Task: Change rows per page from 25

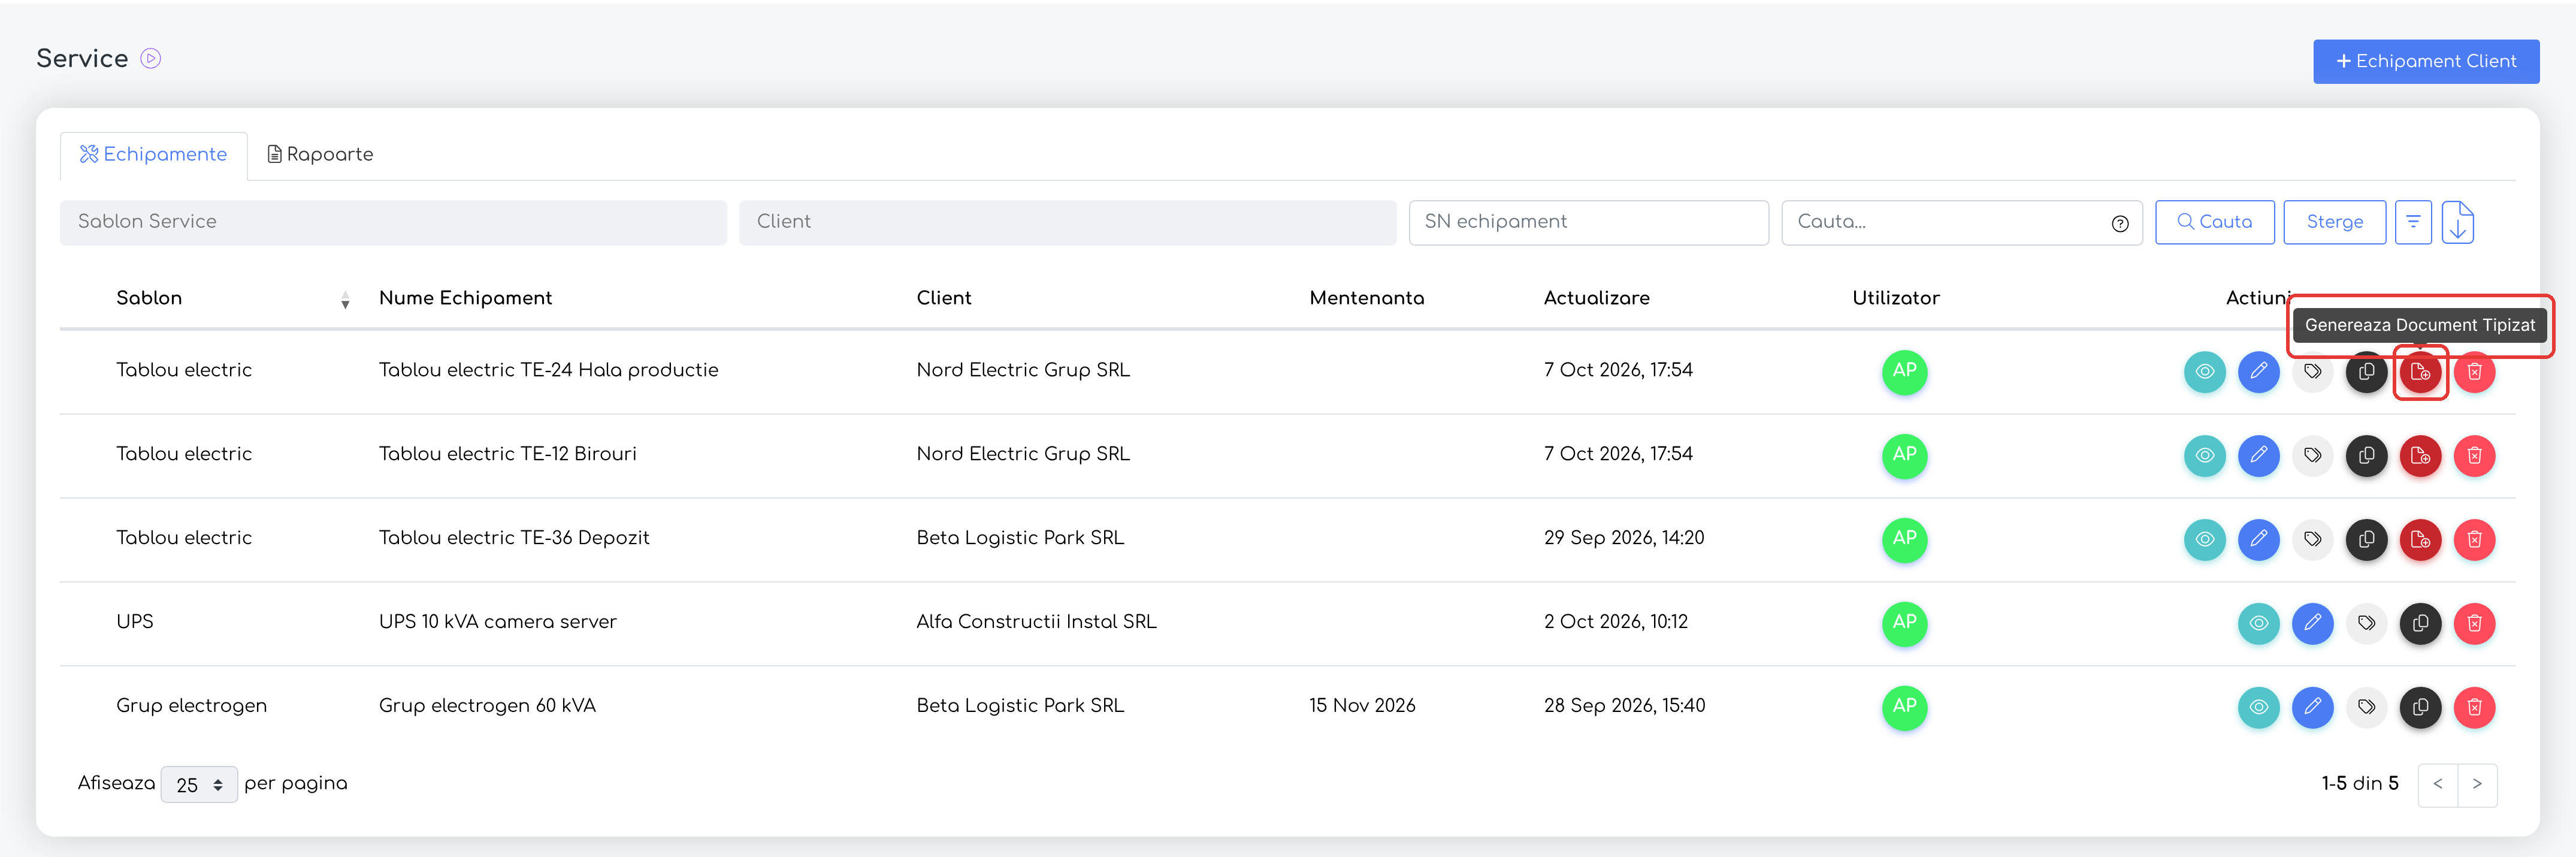Action: click(x=199, y=785)
